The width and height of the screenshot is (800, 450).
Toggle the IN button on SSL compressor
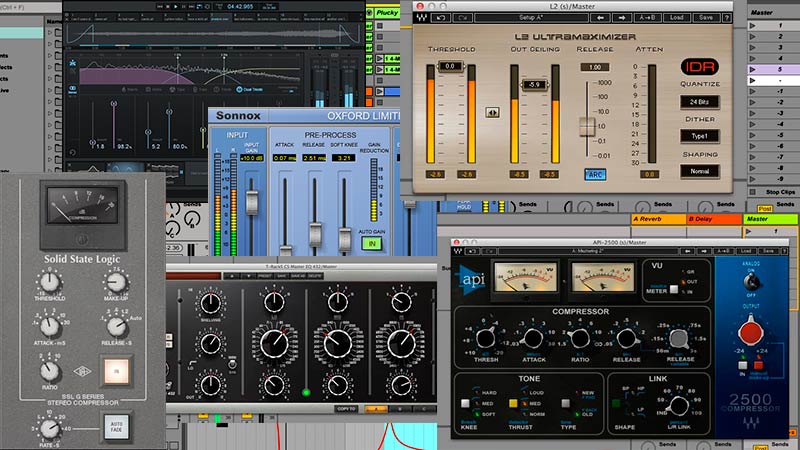[116, 371]
